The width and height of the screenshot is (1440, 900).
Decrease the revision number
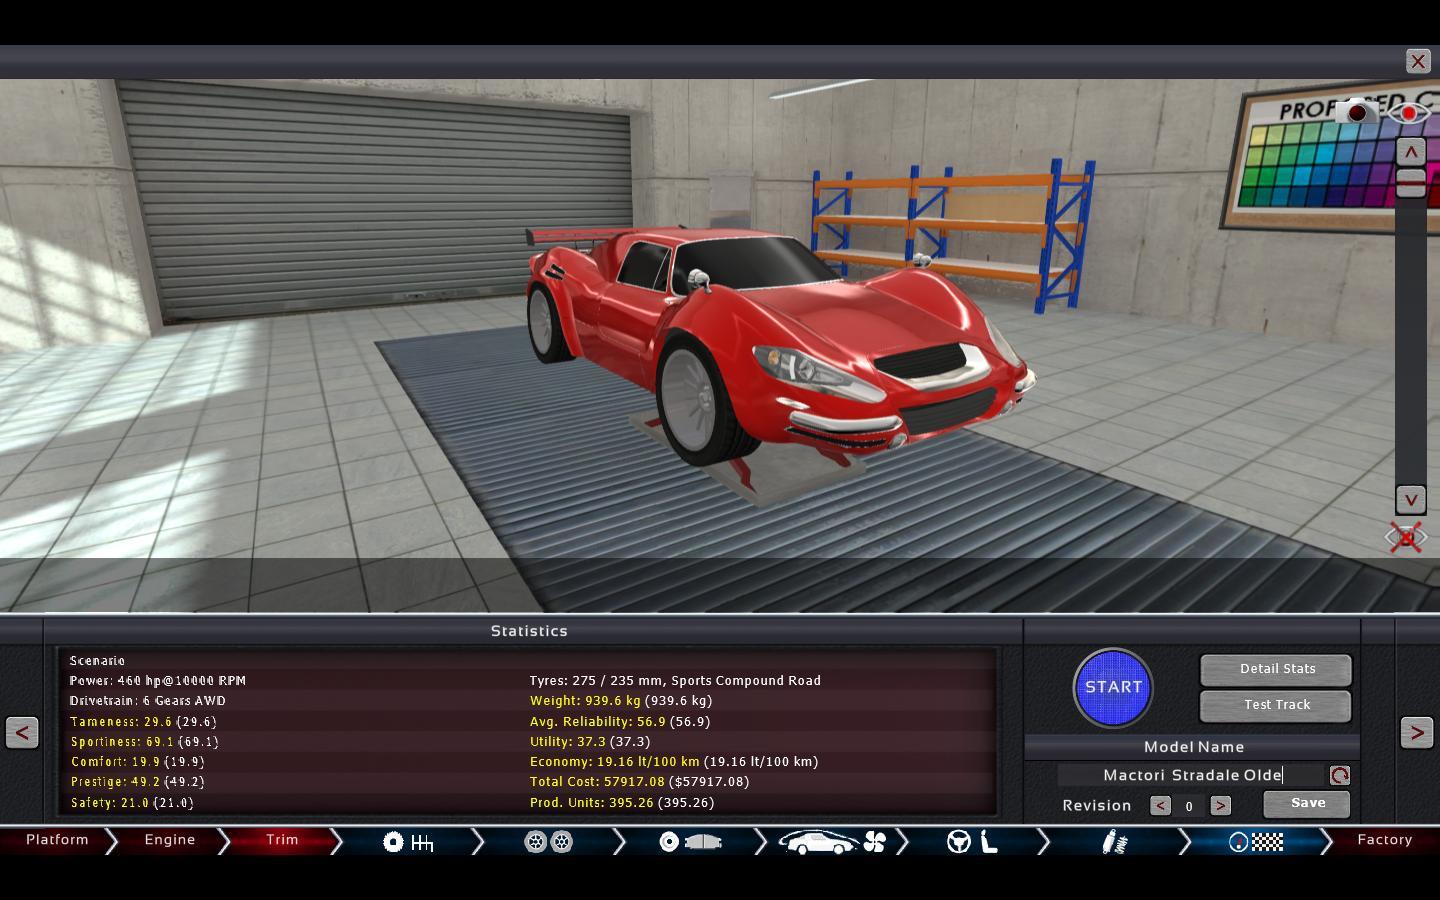(1160, 805)
